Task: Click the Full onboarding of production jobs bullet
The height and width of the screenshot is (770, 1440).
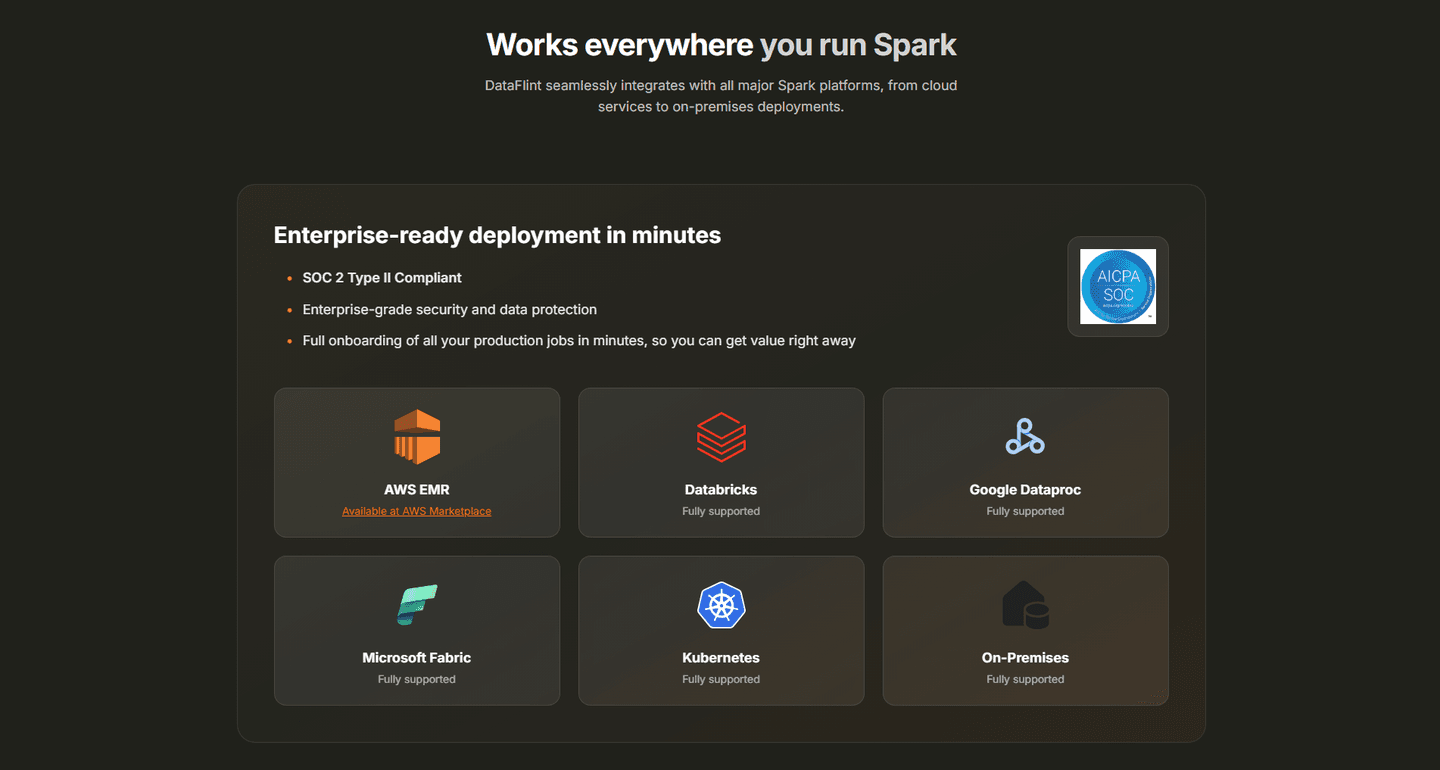Action: 579,341
